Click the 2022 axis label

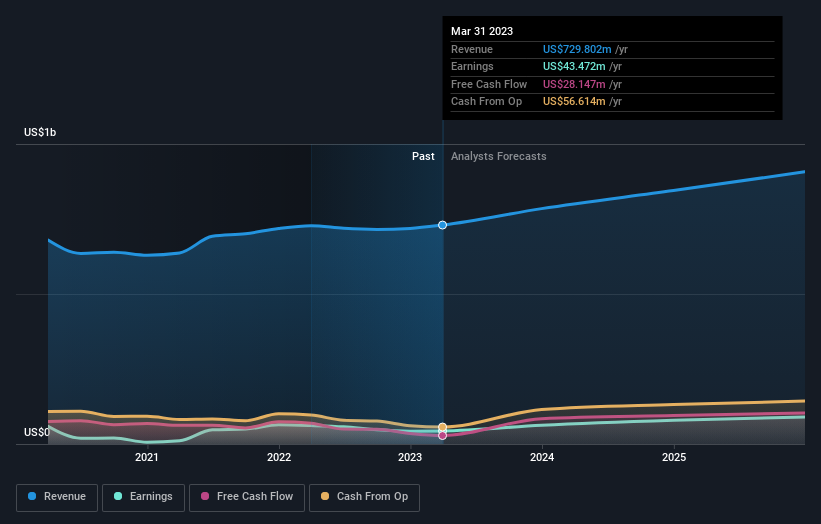(x=279, y=458)
